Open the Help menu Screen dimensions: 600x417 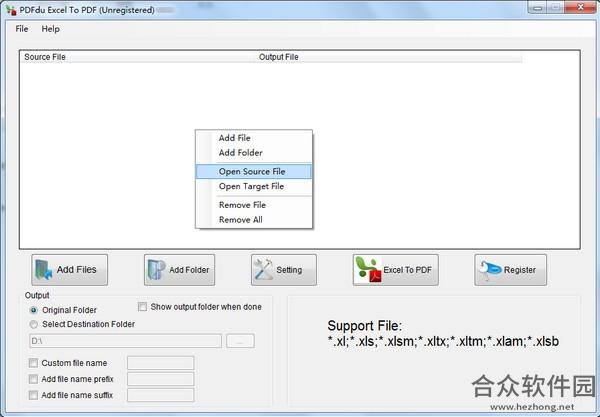point(51,29)
